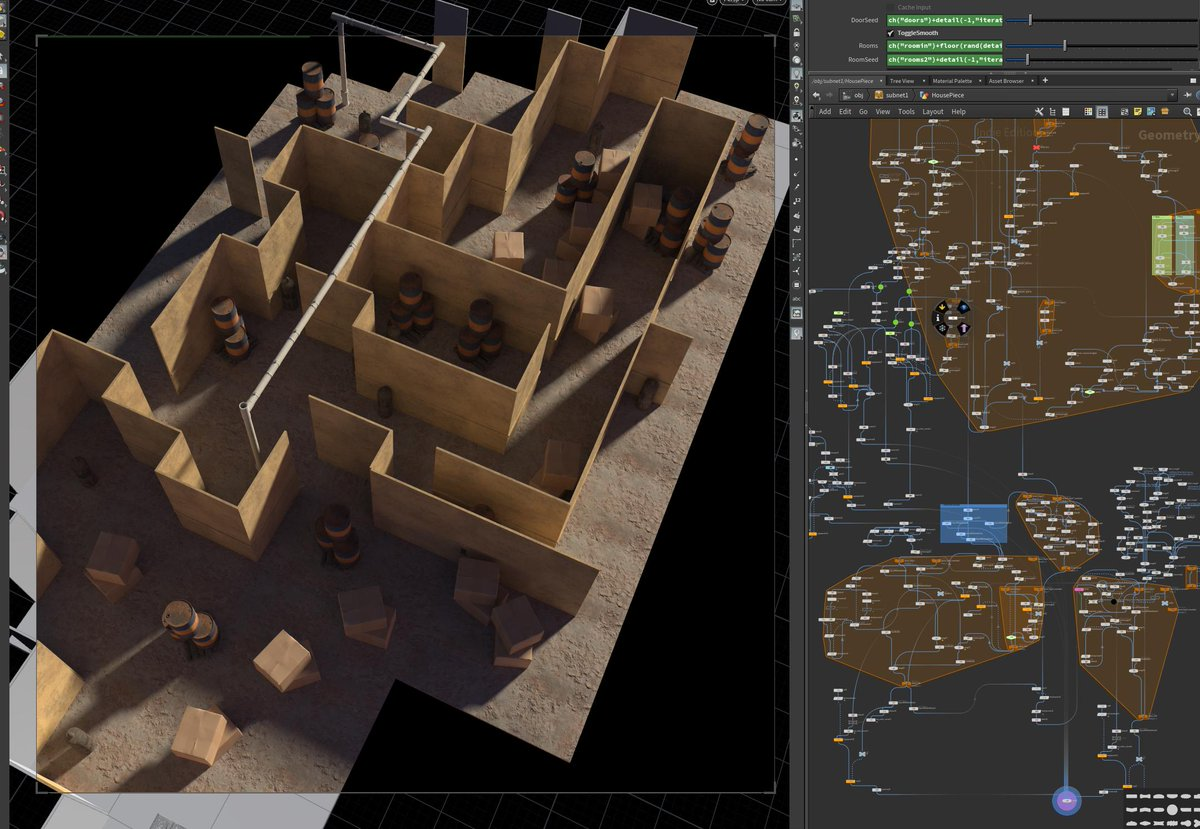
Task: Select the purple output node at network bottom
Action: (1067, 801)
